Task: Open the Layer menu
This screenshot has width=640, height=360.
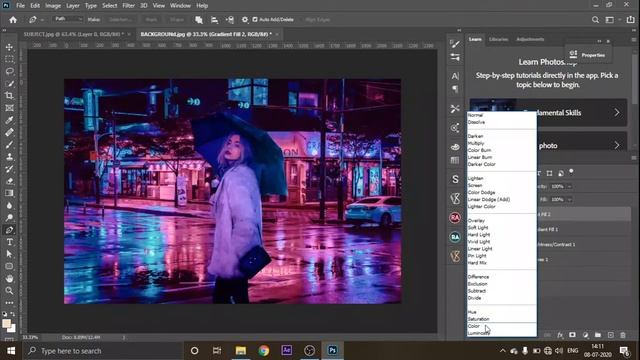Action: point(73,6)
